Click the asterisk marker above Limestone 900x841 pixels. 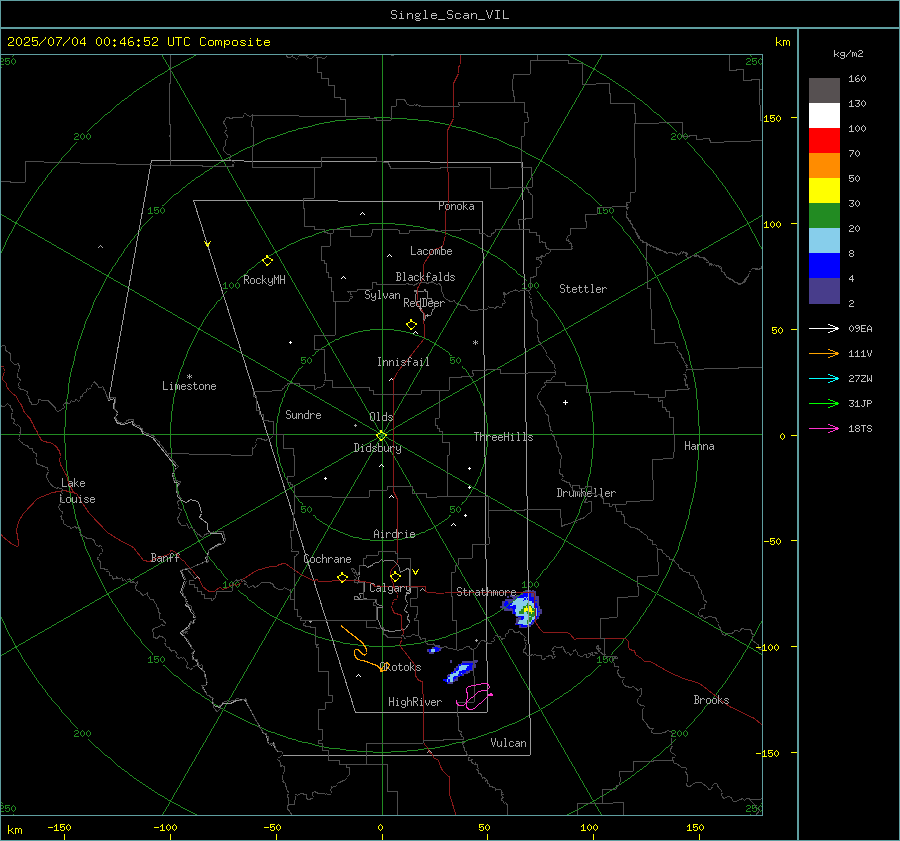[189, 377]
